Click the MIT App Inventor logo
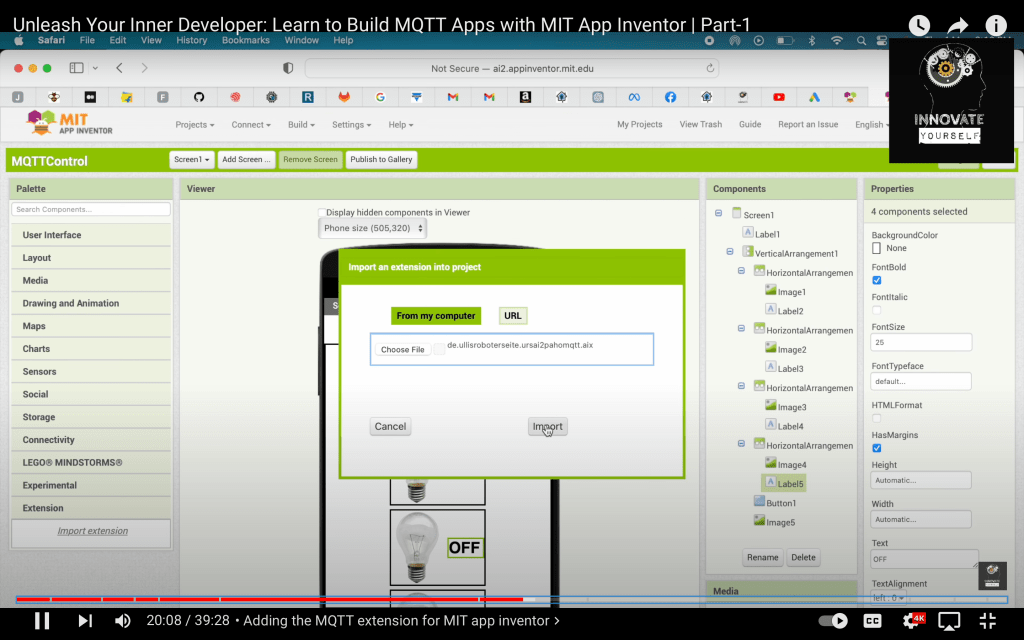This screenshot has width=1024, height=640. tap(69, 122)
